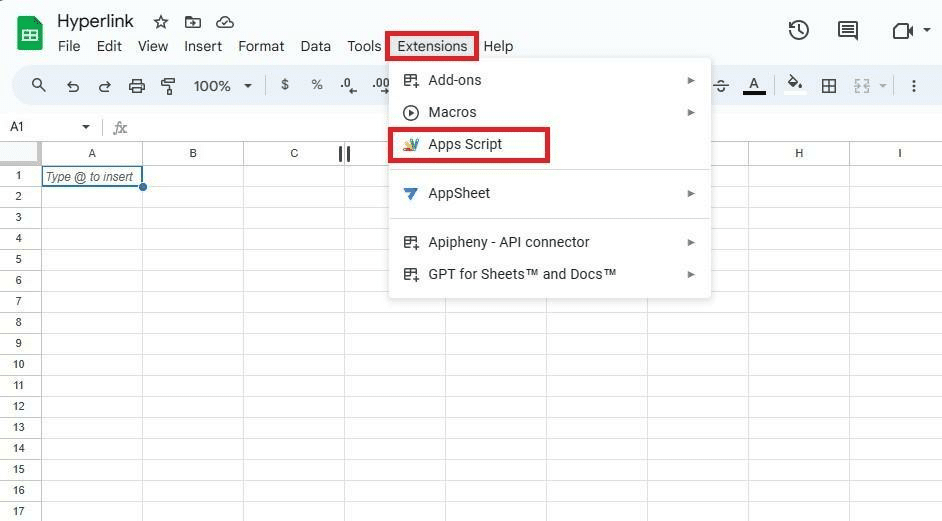Select column A header
Image resolution: width=942 pixels, height=521 pixels.
click(x=92, y=153)
